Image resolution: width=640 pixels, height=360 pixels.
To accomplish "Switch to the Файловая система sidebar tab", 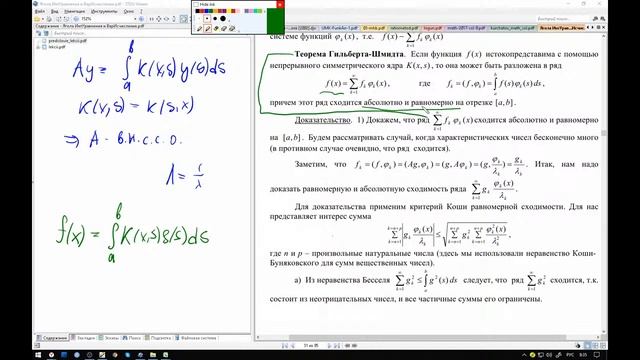I will [x=196, y=338].
